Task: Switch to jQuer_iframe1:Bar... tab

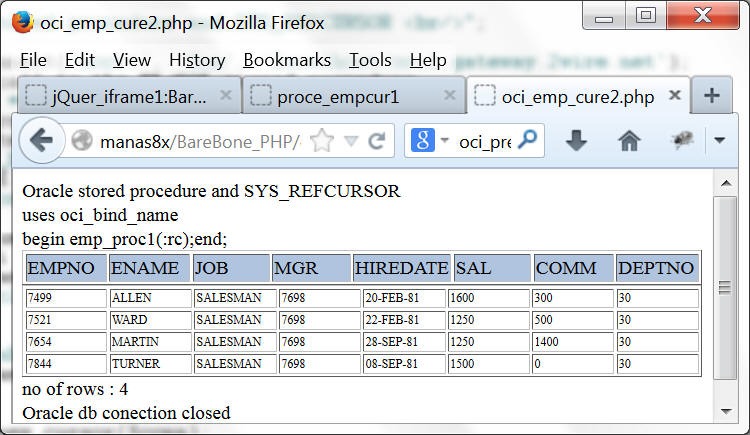Action: tap(129, 95)
